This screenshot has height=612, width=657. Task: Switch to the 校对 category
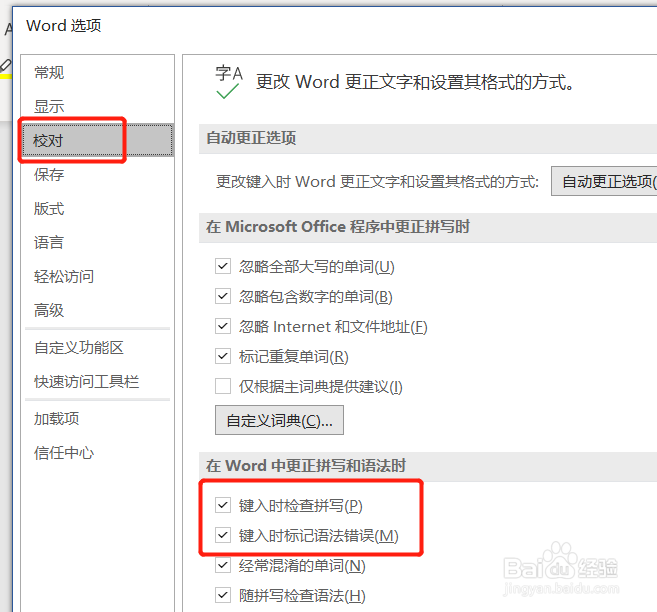click(97, 140)
